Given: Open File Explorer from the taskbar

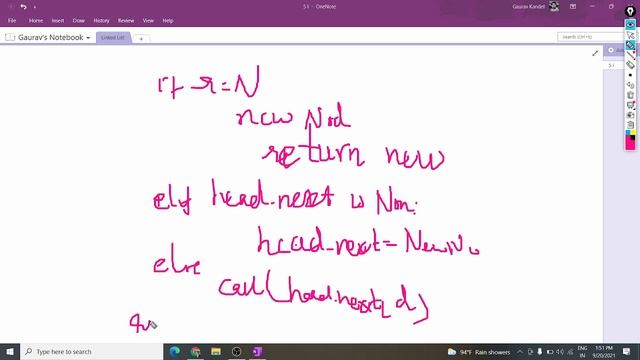Looking at the screenshot, I should click(216, 351).
